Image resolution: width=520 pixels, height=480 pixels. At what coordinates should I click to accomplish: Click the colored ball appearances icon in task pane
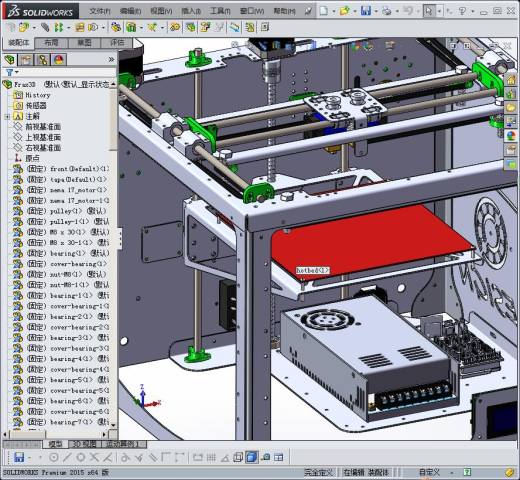(511, 136)
